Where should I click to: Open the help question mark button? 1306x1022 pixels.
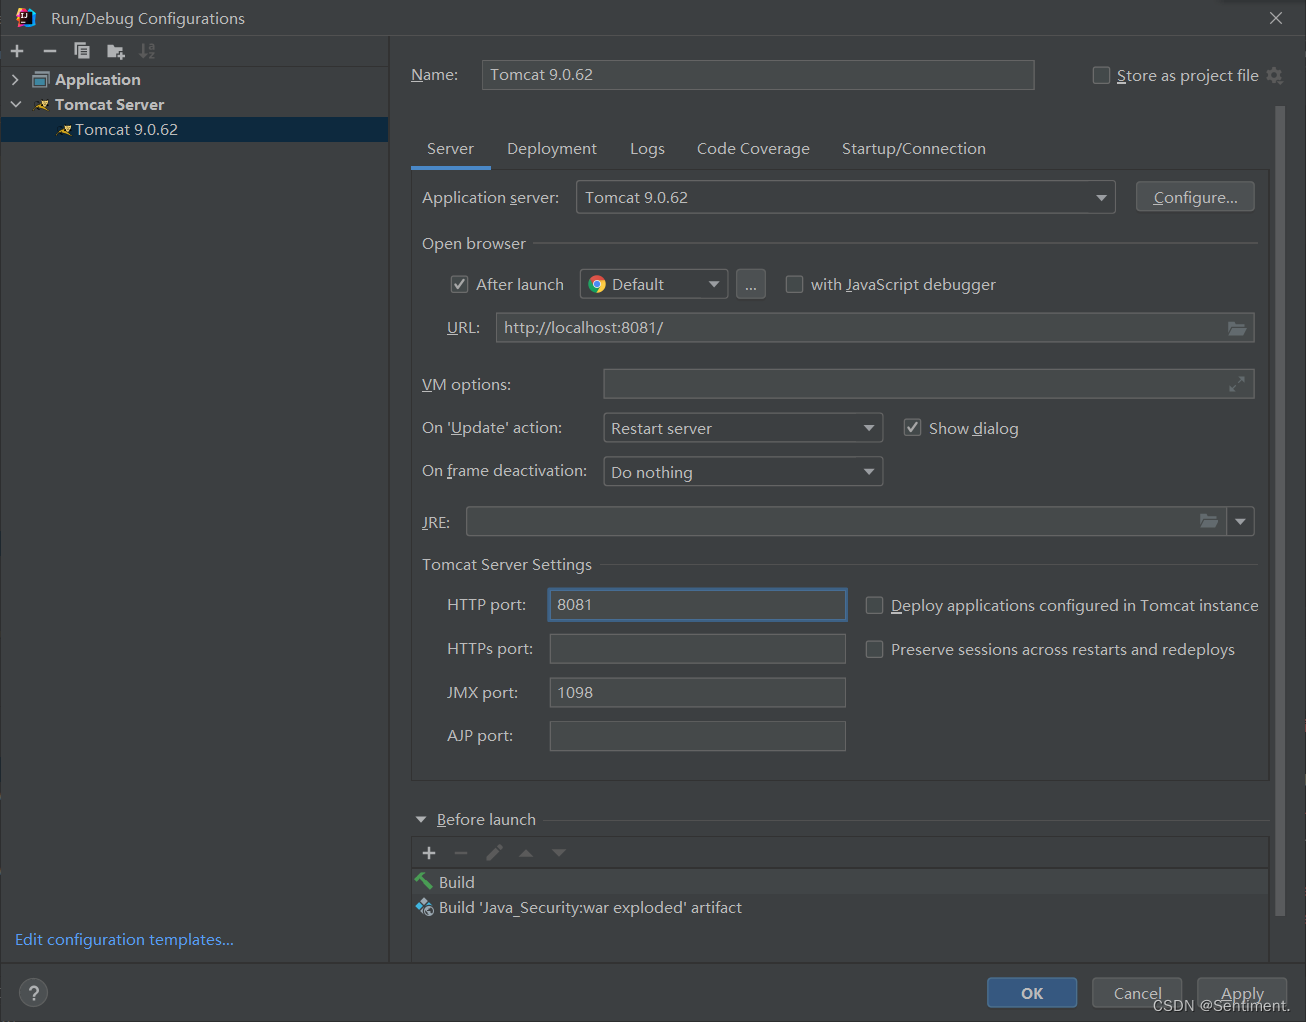34,993
